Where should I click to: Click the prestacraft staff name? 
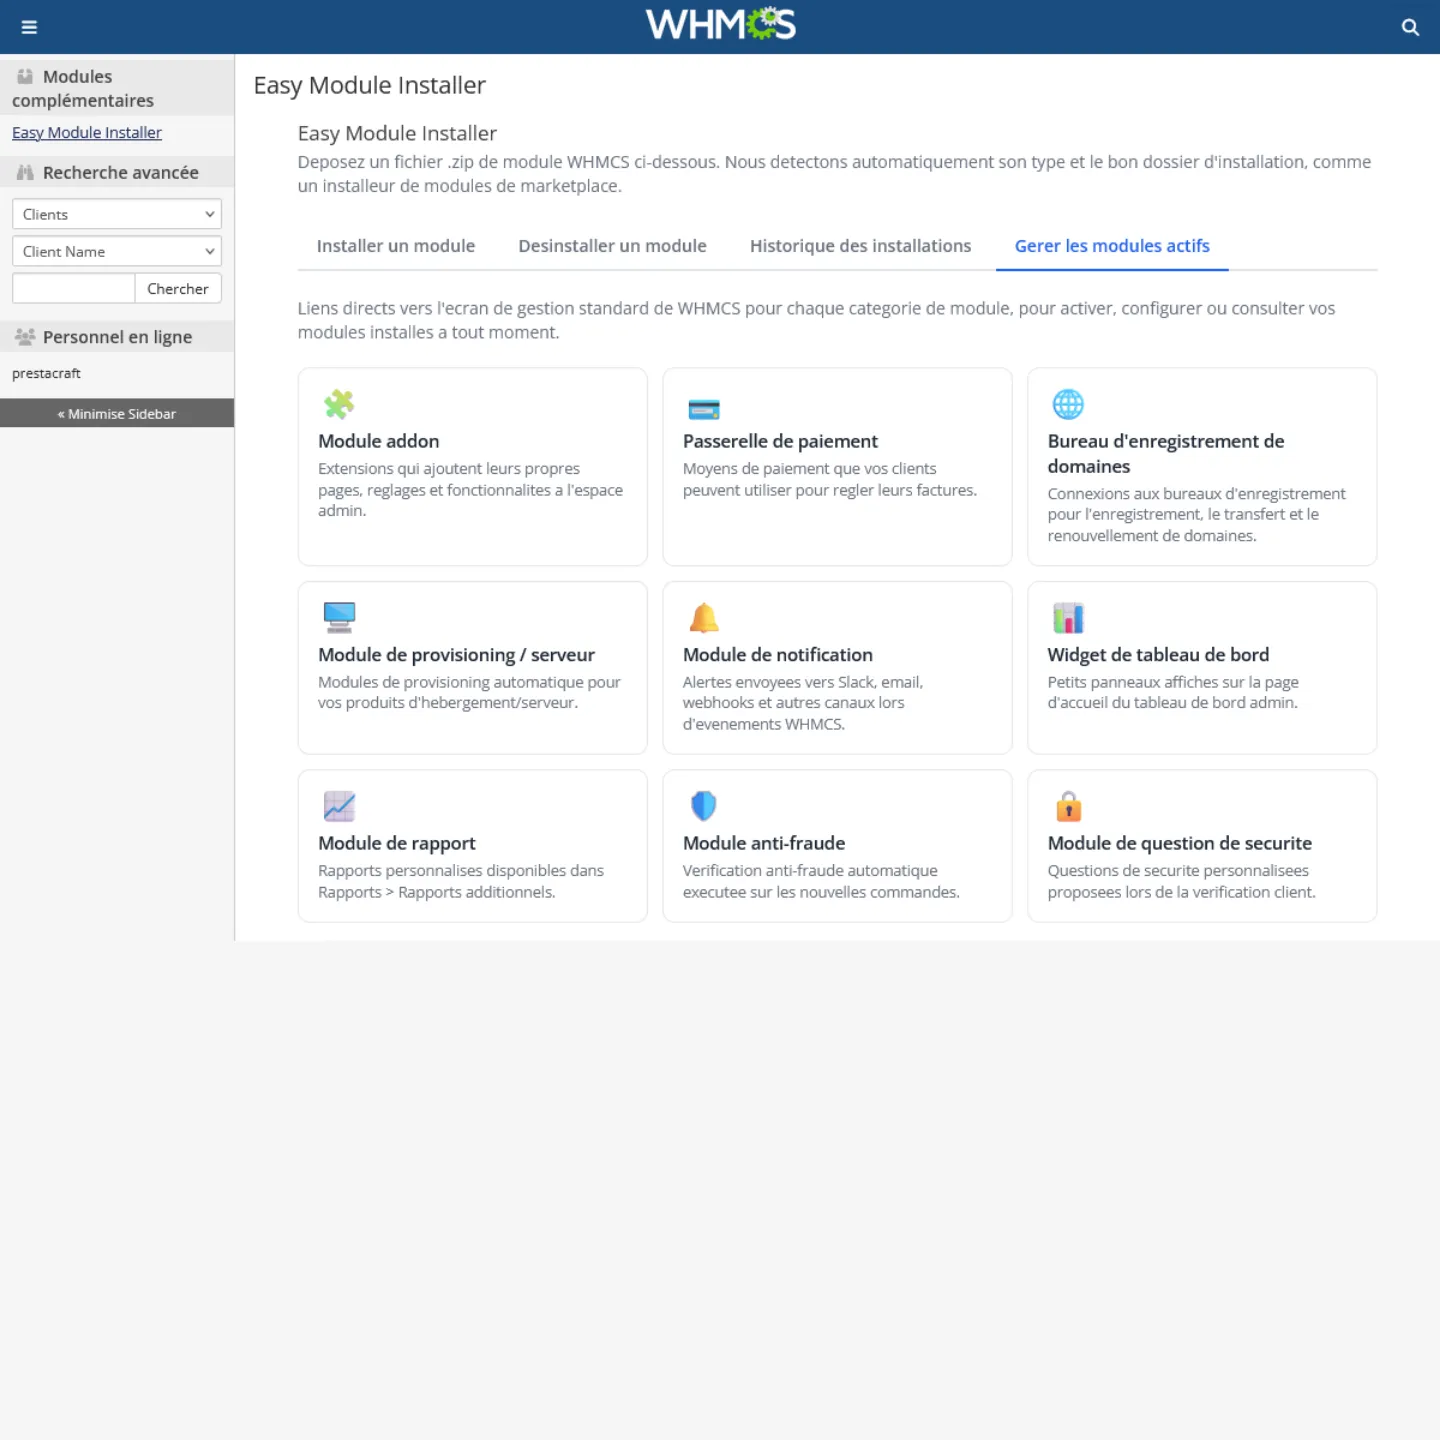point(46,373)
